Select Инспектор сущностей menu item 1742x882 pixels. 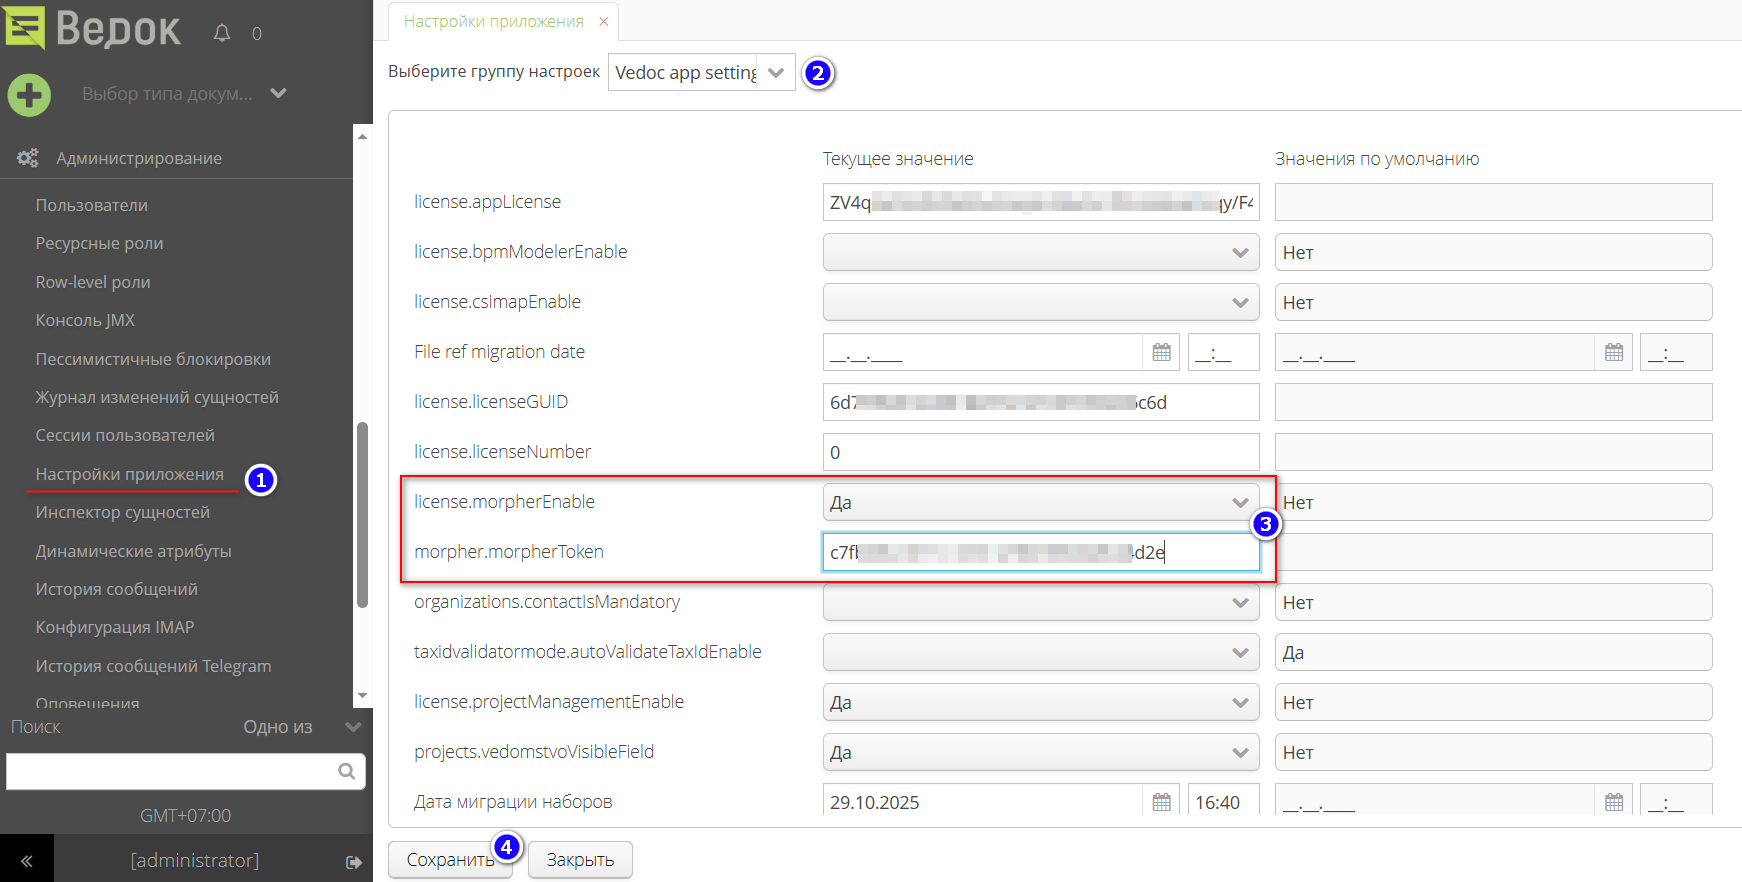click(x=123, y=512)
